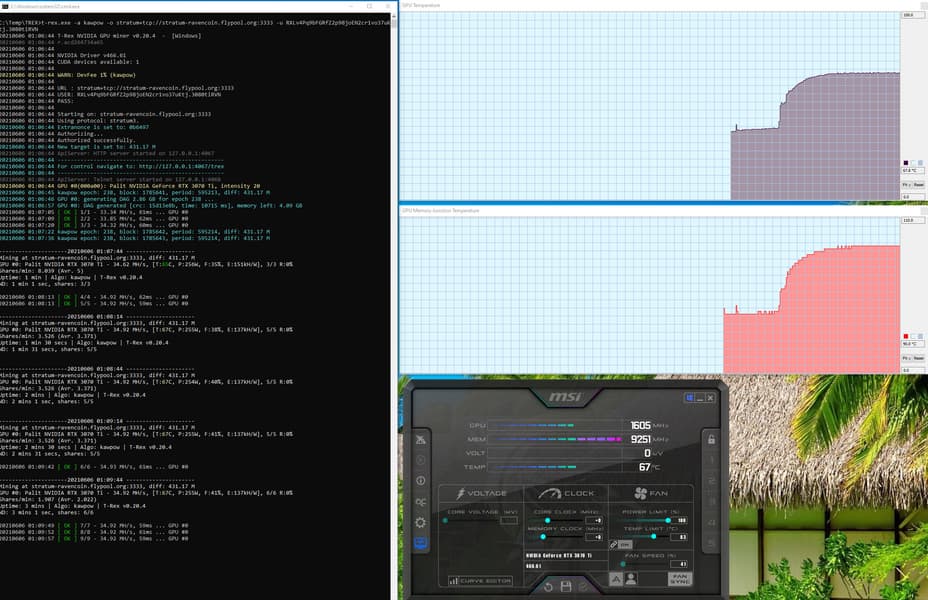928x600 pixels.
Task: Click the Core Clock value input field
Action: tap(594, 521)
